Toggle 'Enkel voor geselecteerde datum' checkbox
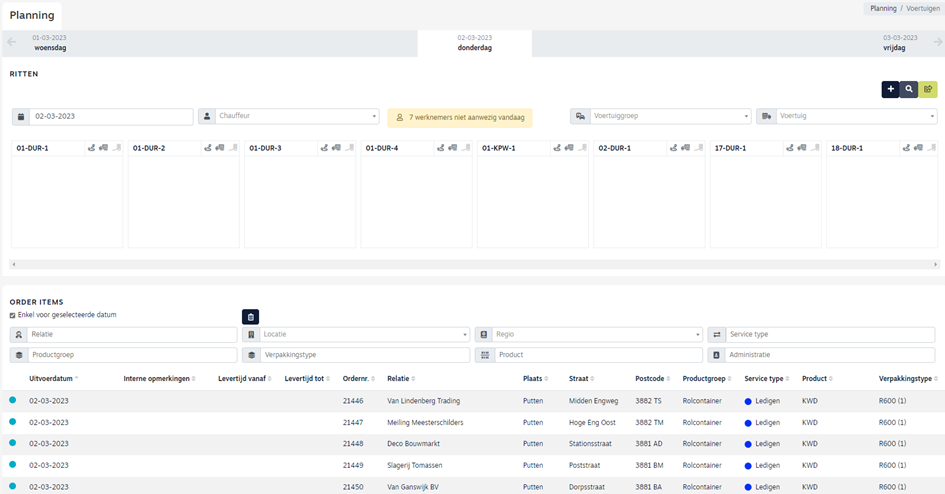Screen dimensions: 945x494 pos(13,315)
